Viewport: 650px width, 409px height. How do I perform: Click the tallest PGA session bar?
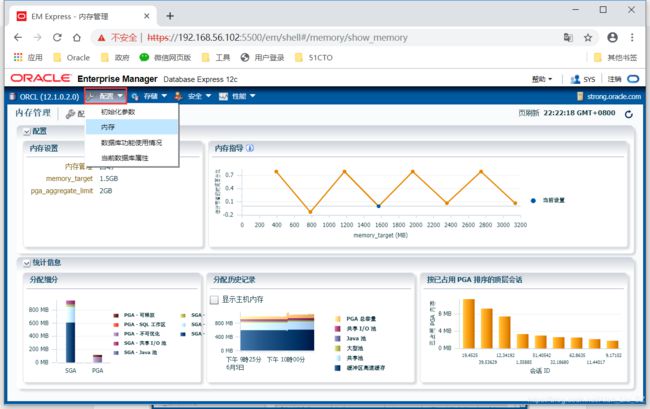pyautogui.click(x=468, y=324)
